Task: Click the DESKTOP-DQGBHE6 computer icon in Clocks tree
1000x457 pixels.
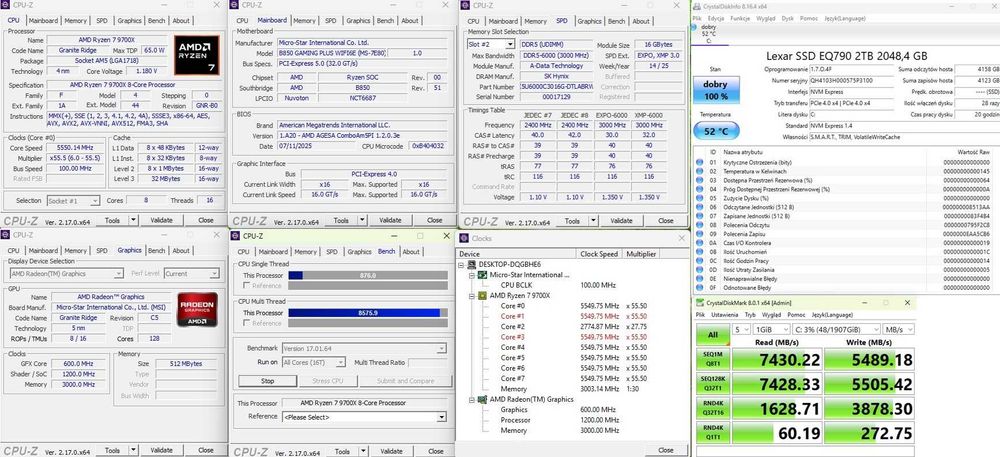Action: tap(471, 264)
